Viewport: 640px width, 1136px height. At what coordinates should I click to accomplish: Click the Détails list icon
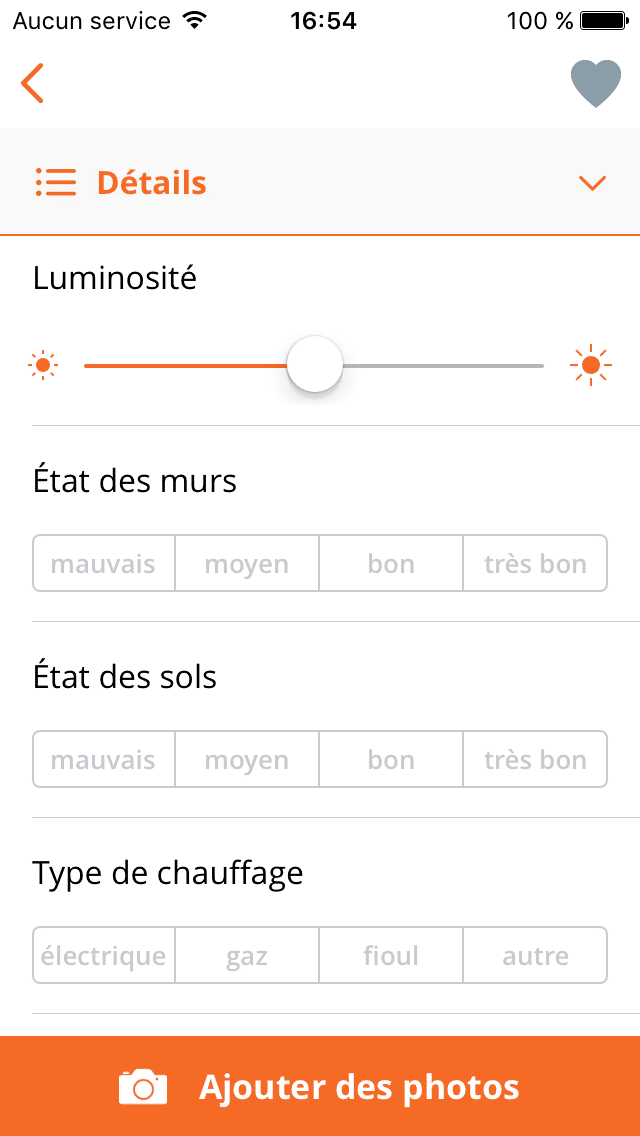(x=55, y=183)
